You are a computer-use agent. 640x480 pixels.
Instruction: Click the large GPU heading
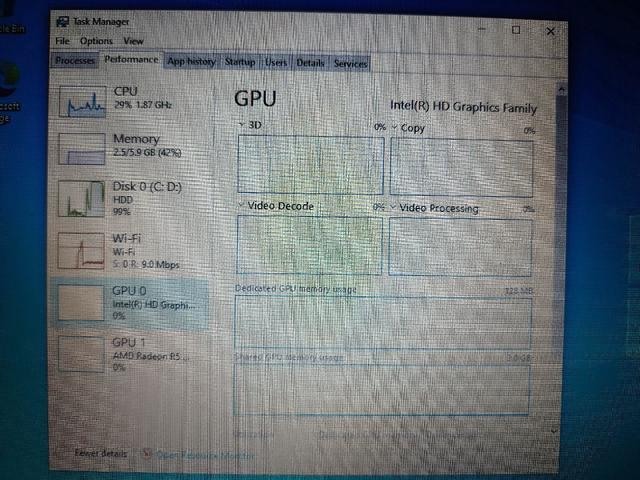pyautogui.click(x=256, y=98)
